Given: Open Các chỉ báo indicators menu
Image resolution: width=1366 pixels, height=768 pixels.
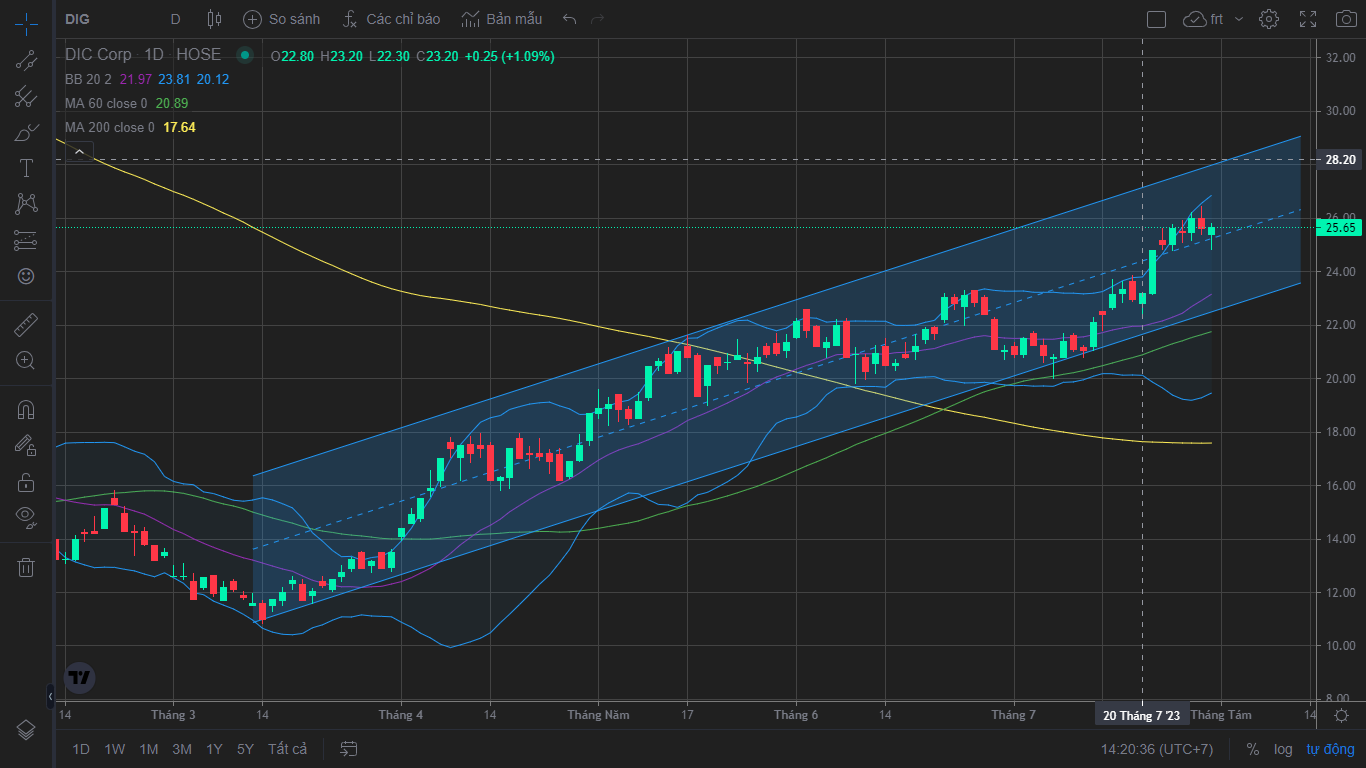Looking at the screenshot, I should coord(391,19).
